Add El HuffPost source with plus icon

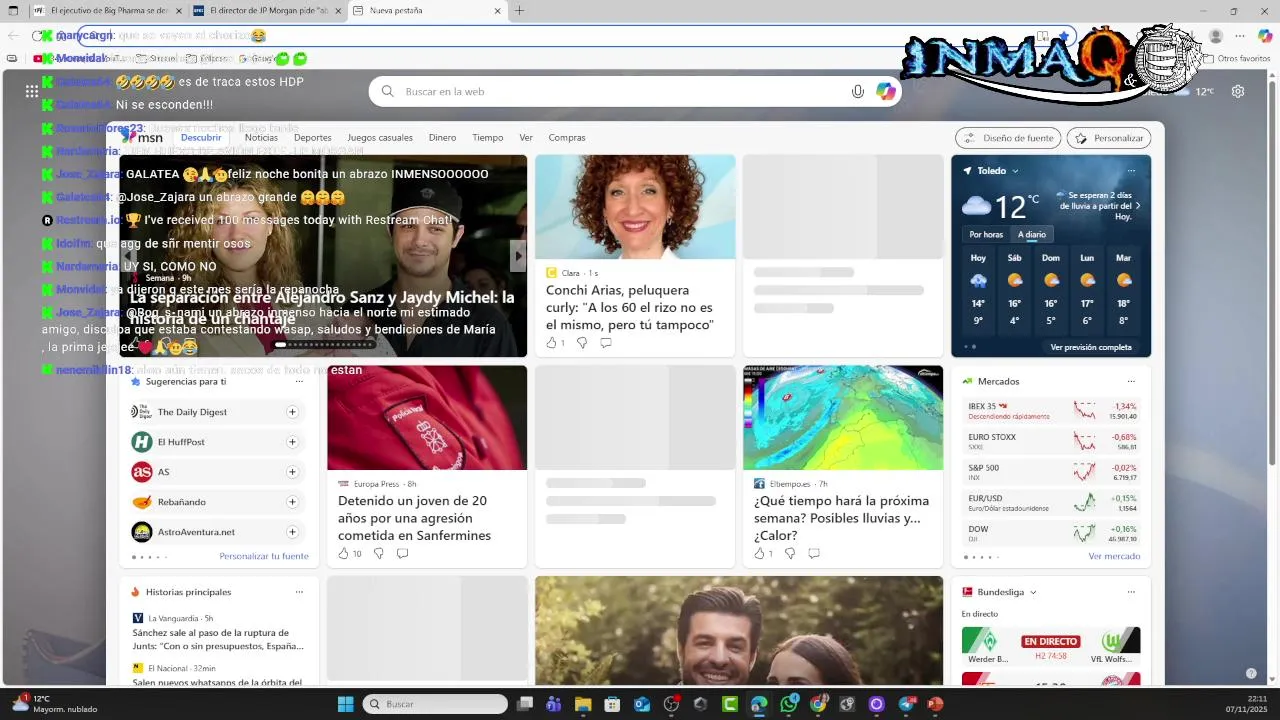(292, 442)
